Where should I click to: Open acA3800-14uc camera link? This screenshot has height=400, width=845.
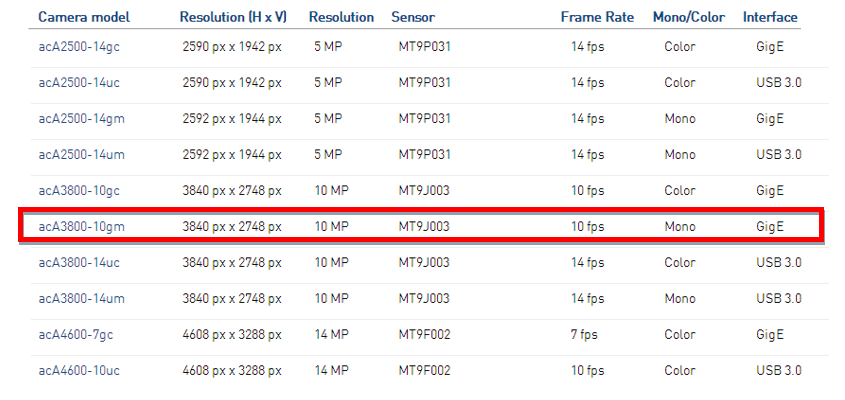[x=81, y=263]
